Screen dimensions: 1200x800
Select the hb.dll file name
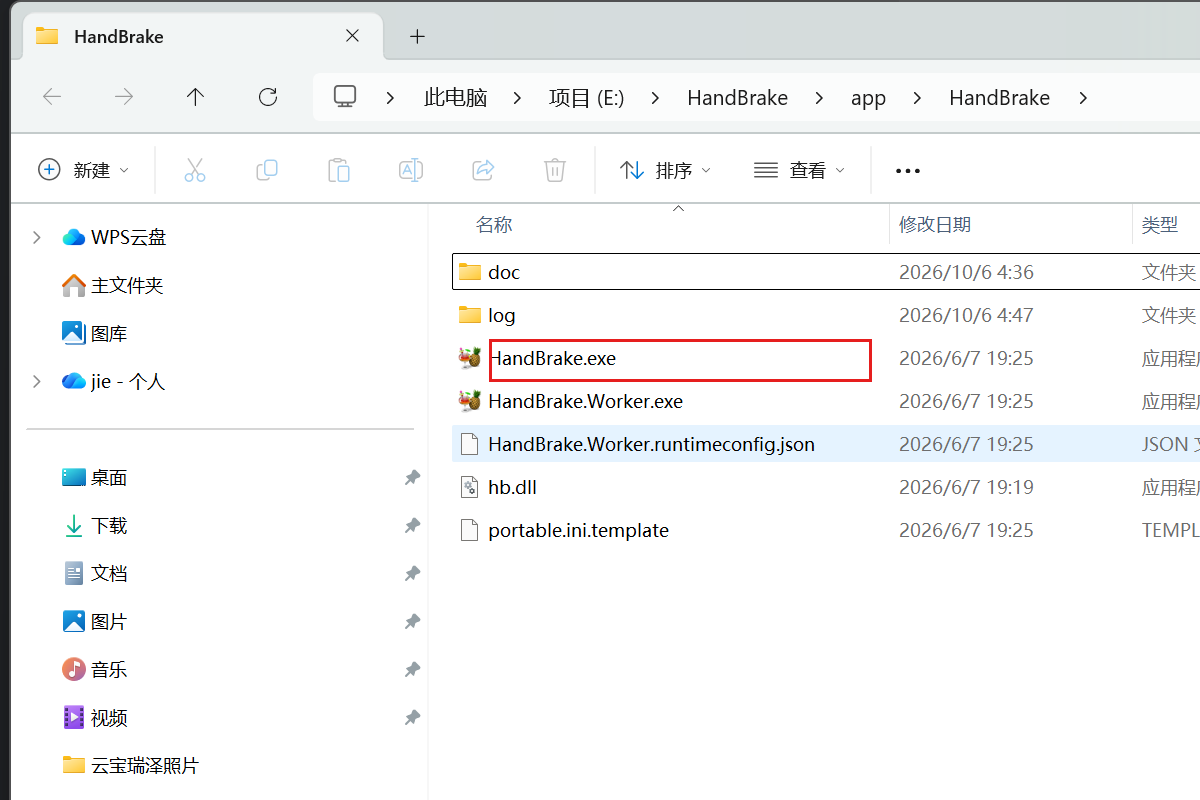[512, 487]
